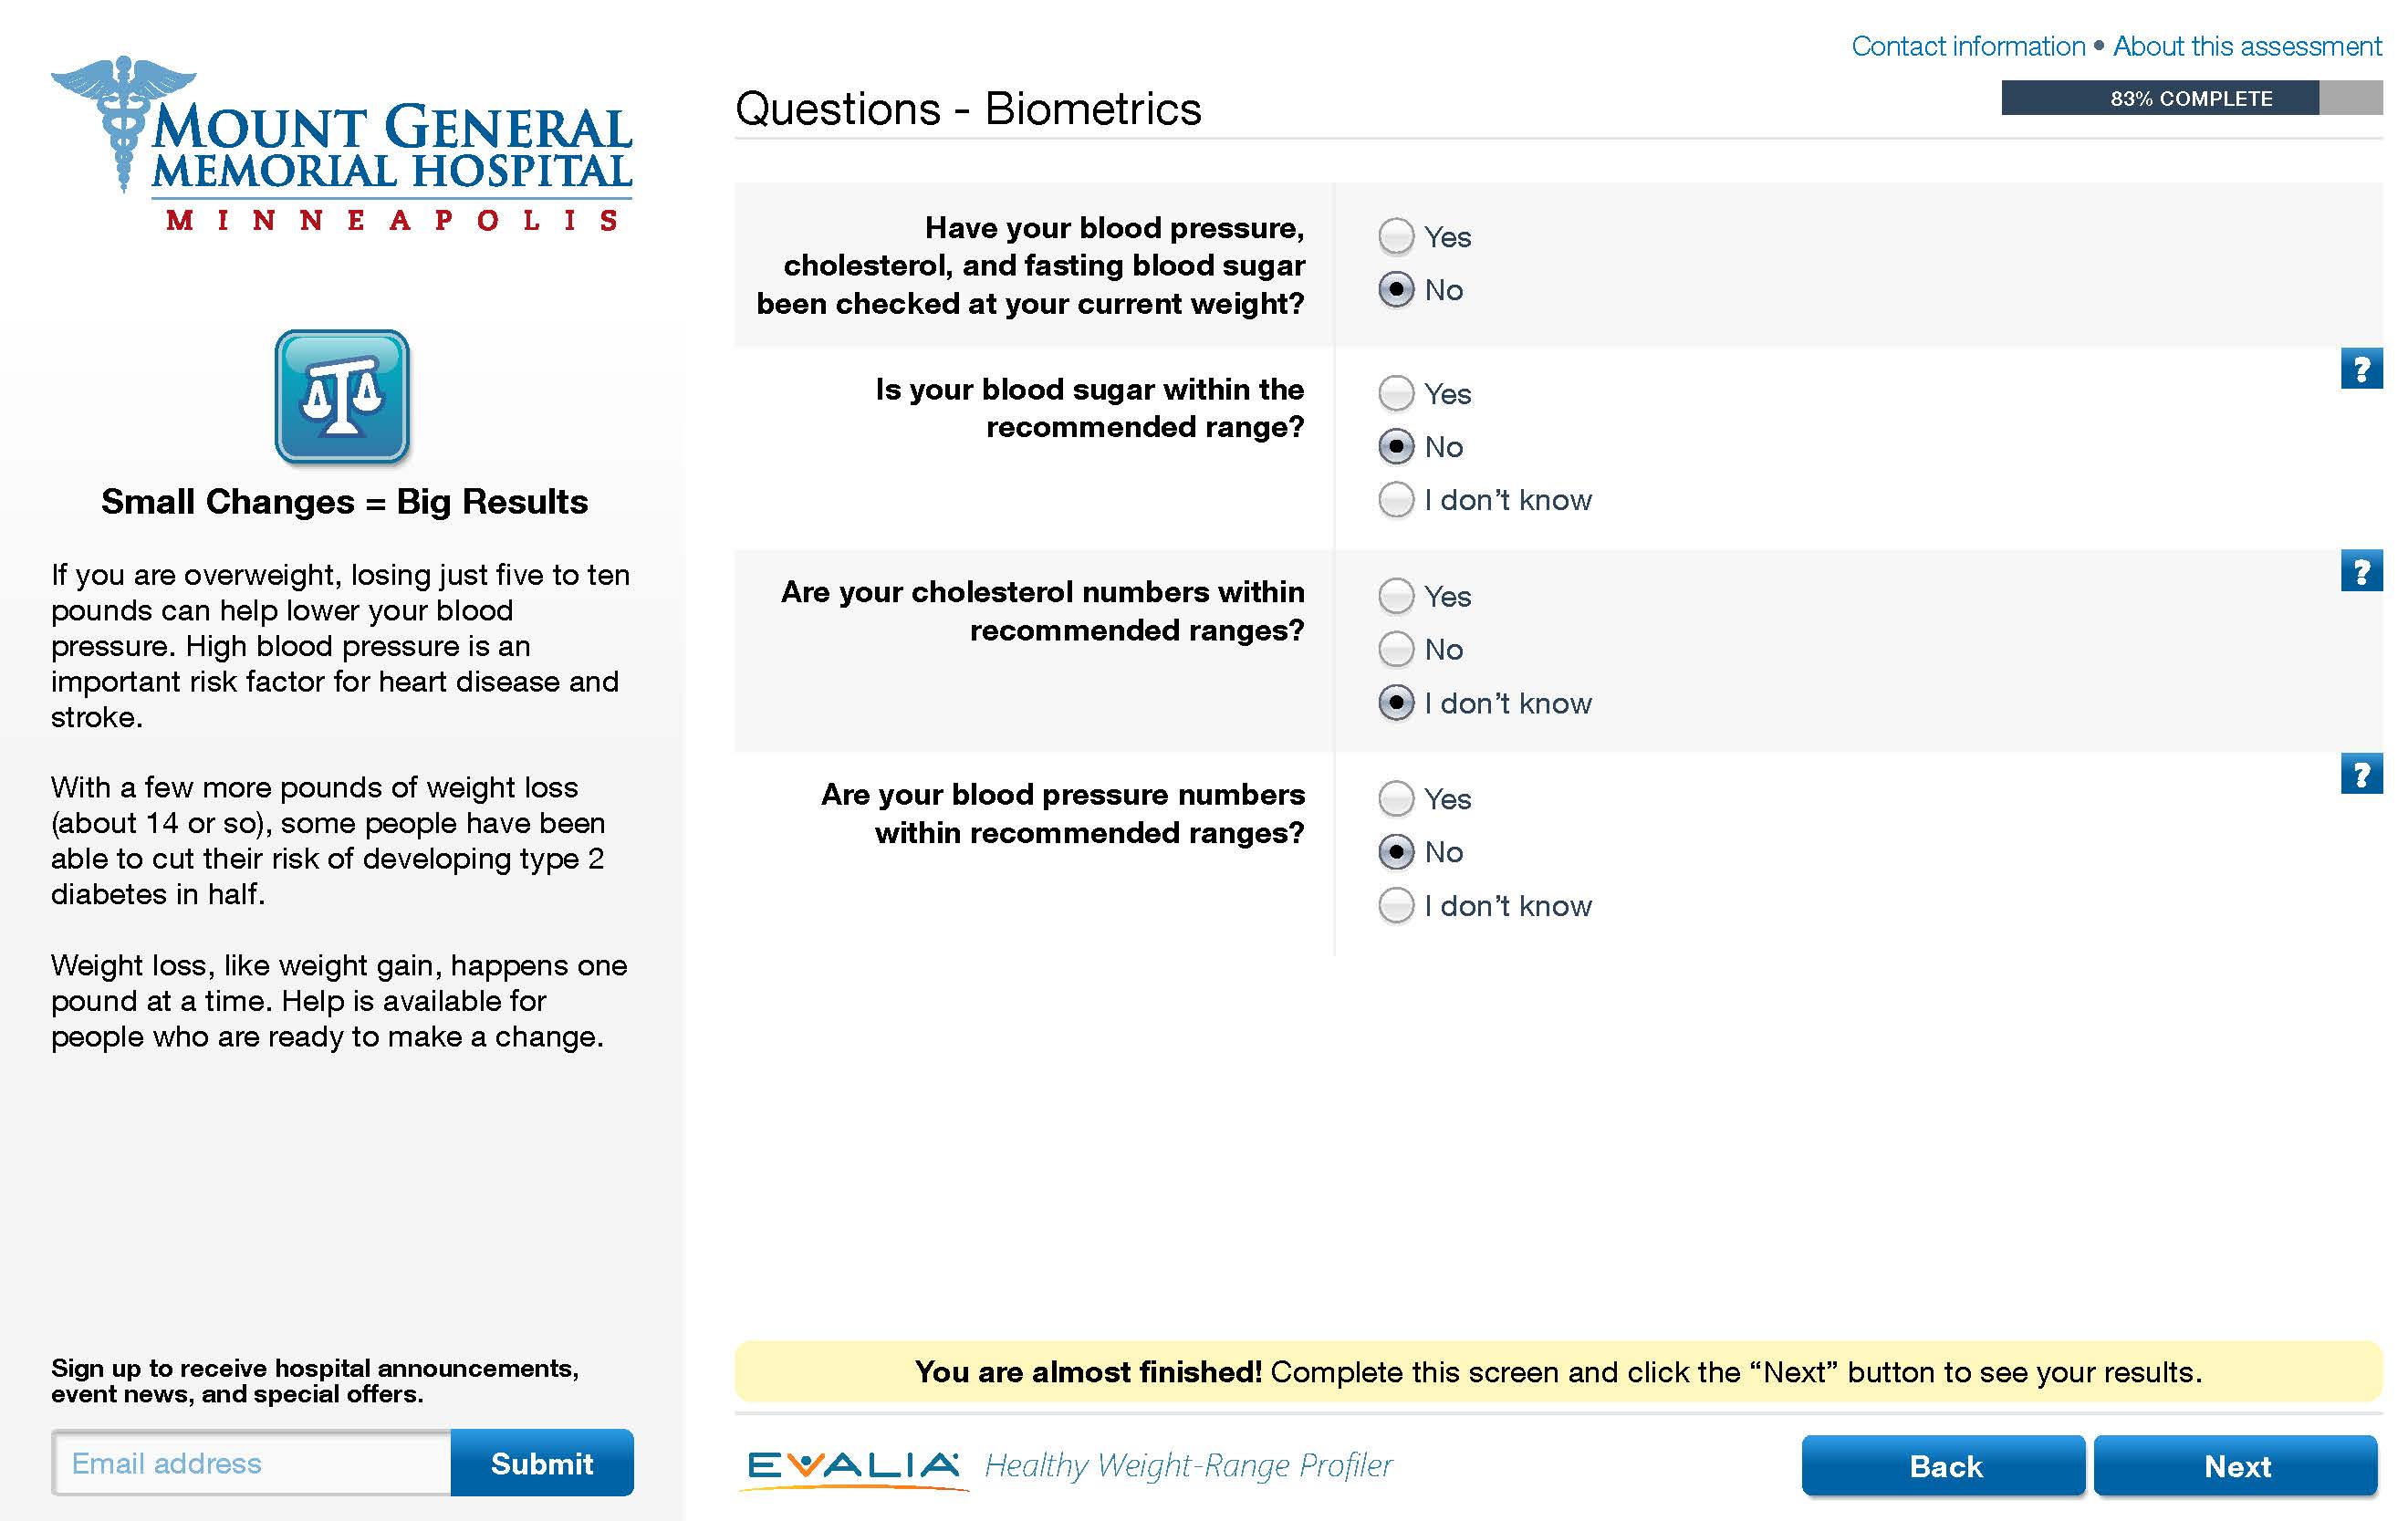Click the blood sugar question help icon

(2361, 368)
